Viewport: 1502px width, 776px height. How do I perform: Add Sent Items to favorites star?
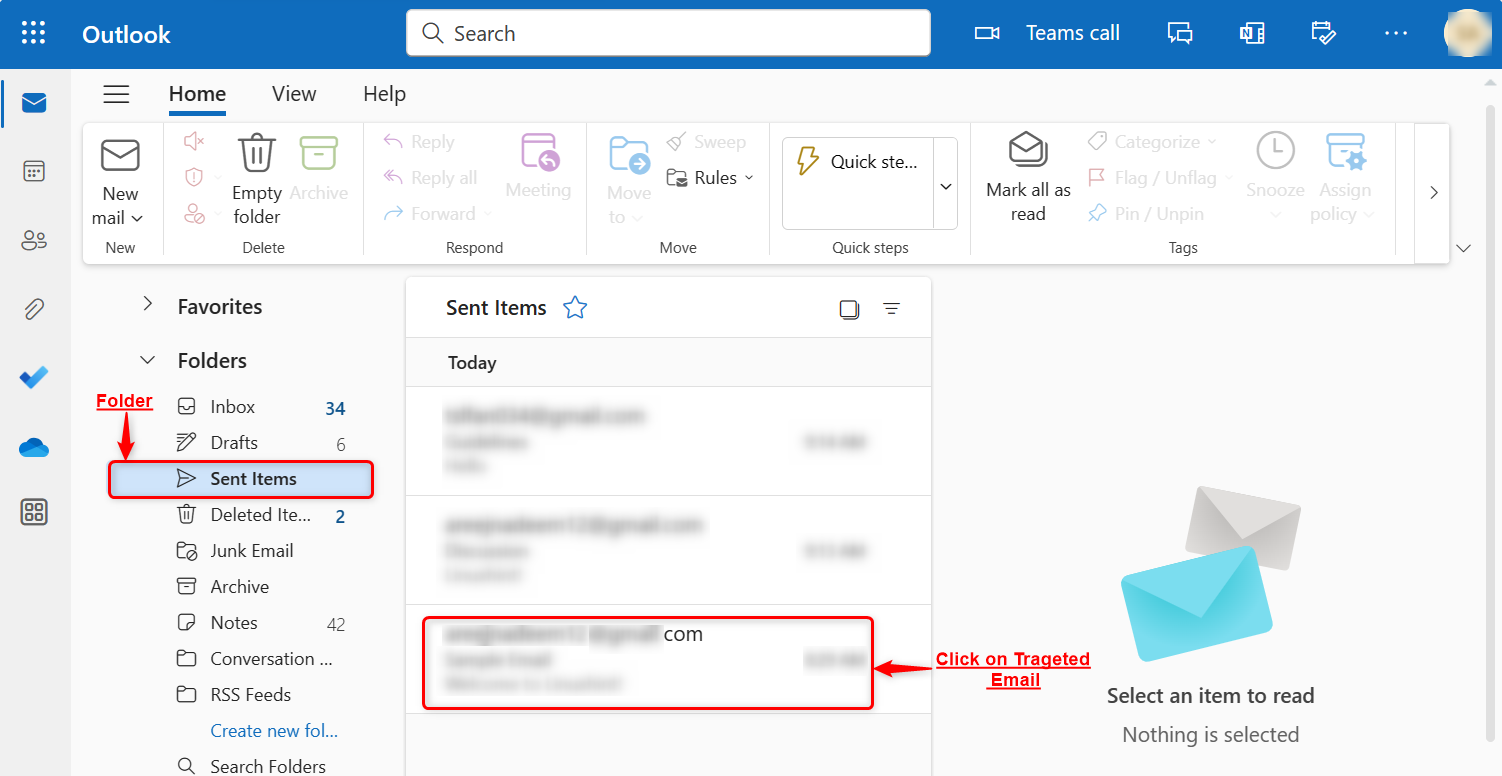[x=575, y=308]
